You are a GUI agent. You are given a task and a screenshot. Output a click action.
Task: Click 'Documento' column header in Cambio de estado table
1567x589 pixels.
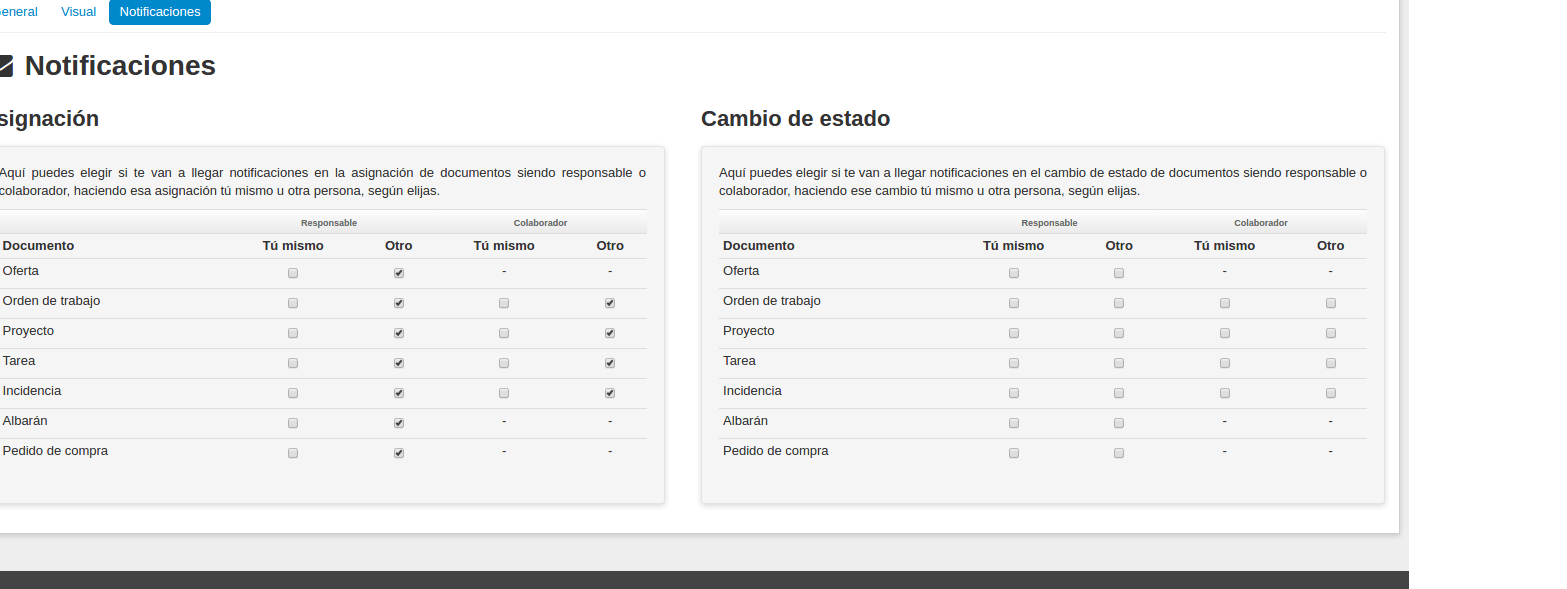click(759, 246)
